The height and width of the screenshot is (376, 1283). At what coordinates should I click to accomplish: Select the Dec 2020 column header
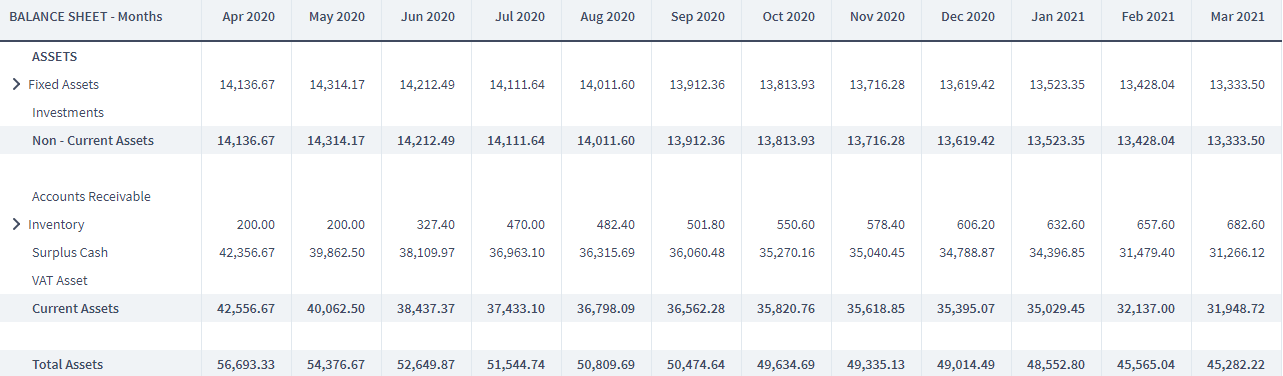pos(967,17)
